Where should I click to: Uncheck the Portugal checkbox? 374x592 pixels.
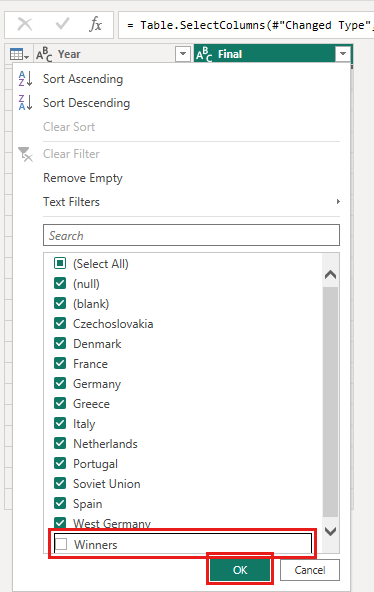60,463
